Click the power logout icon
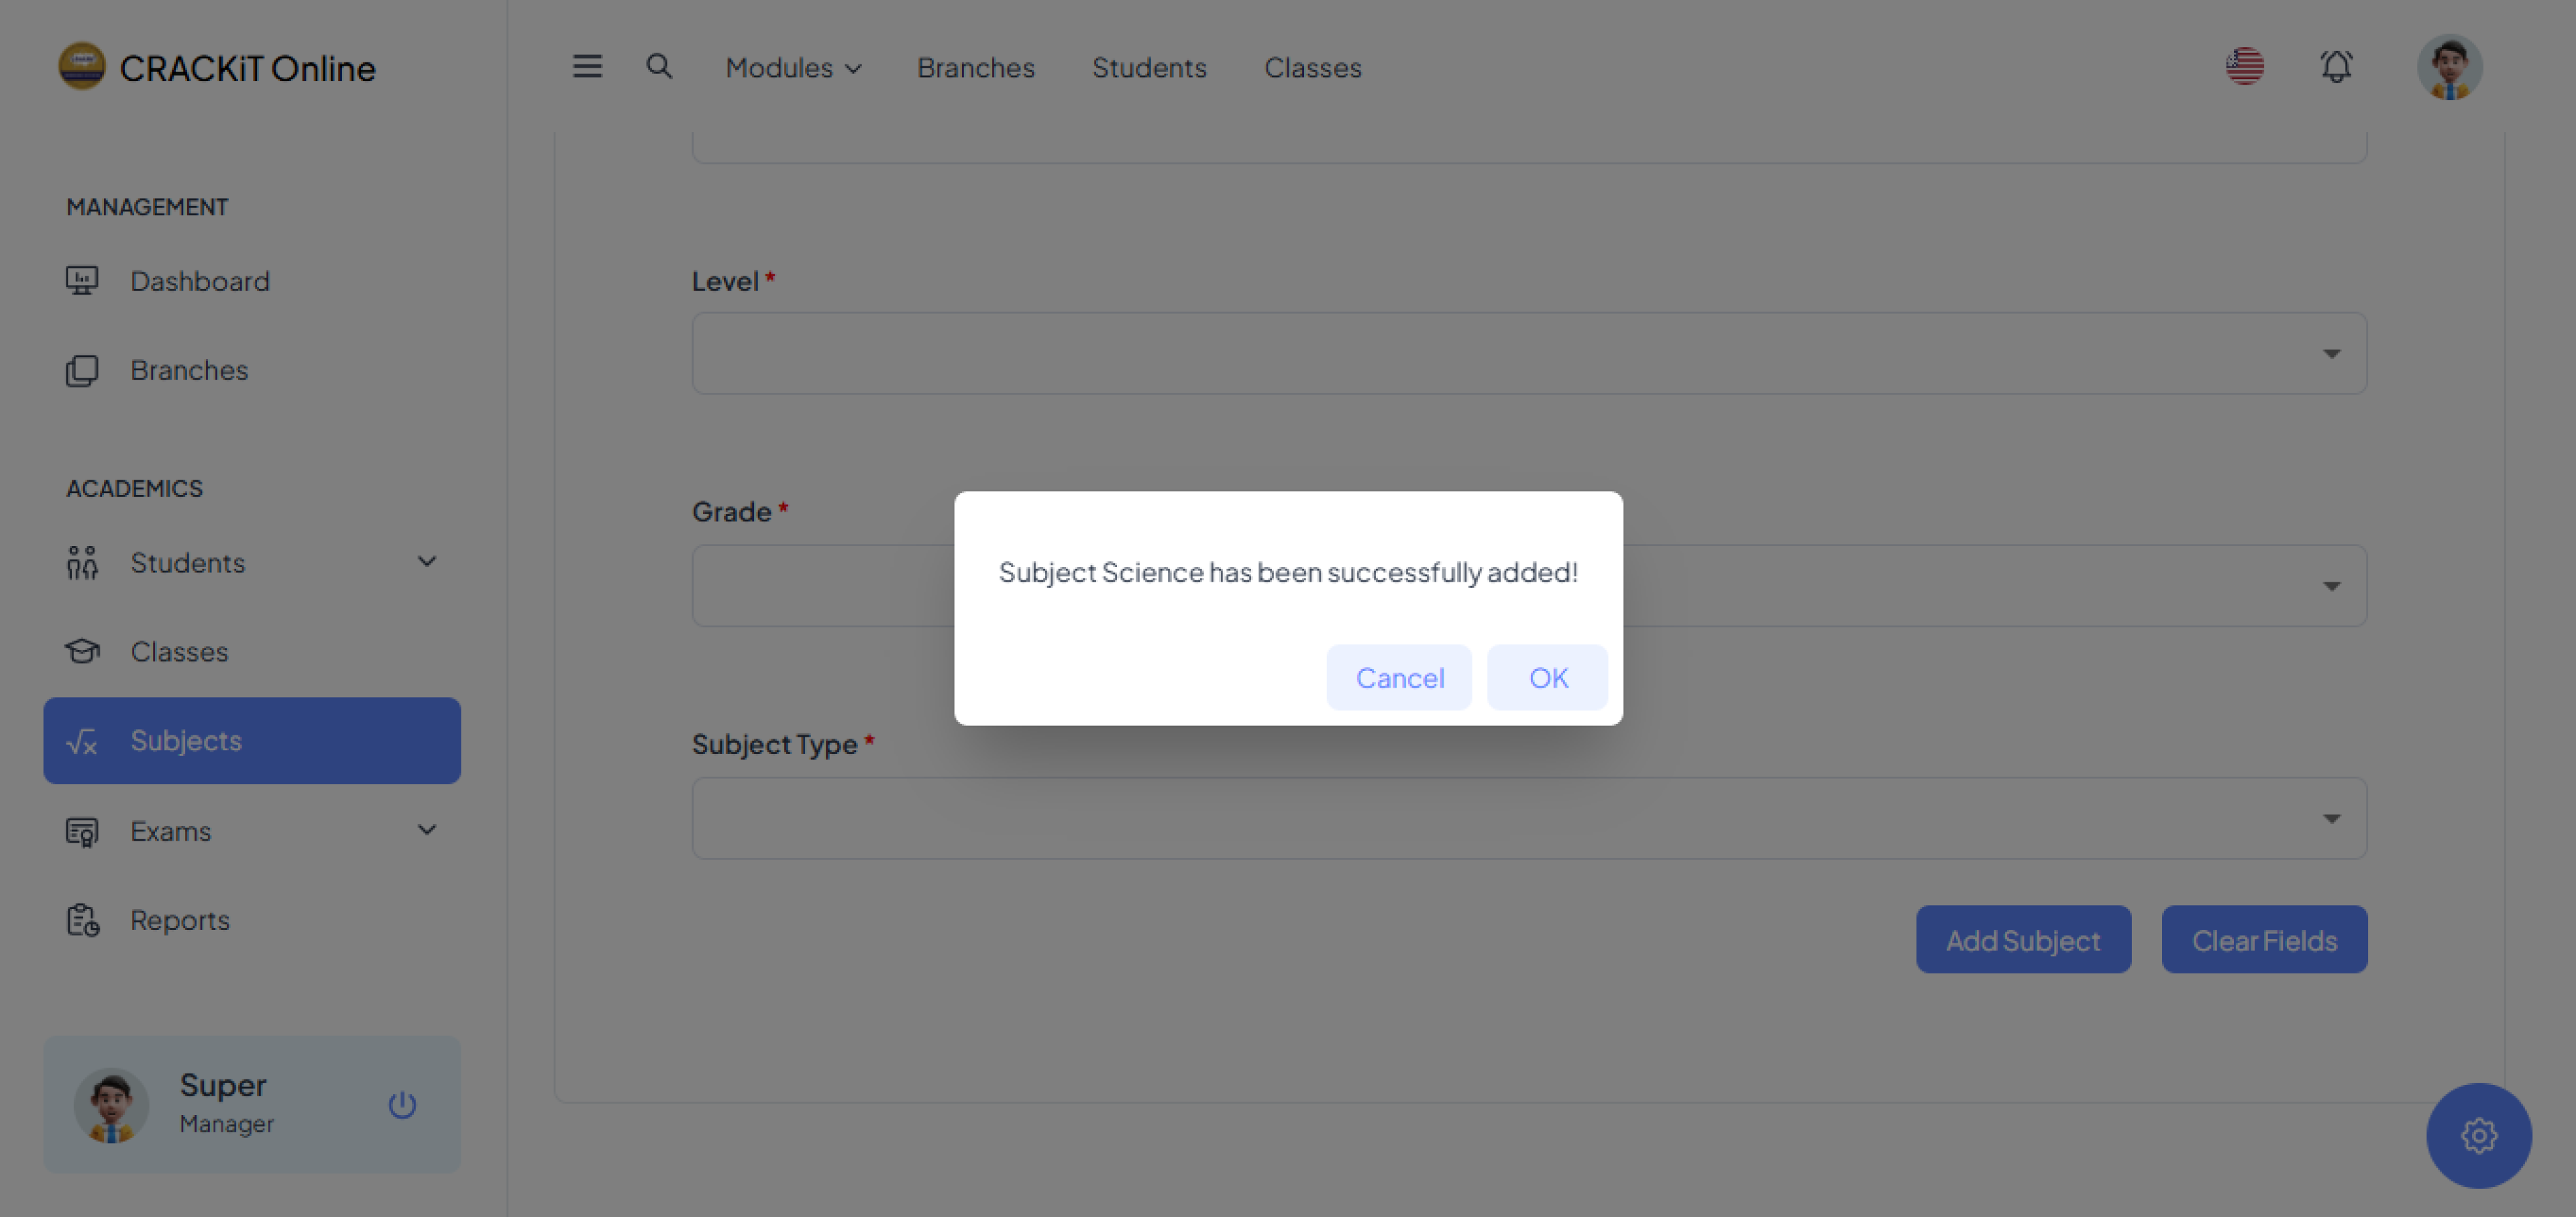 402,1104
